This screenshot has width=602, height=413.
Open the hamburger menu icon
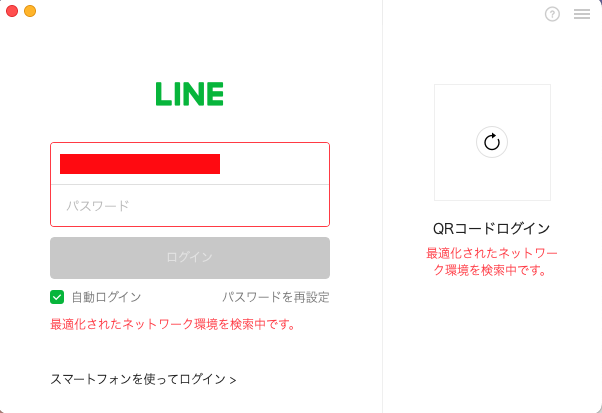click(581, 14)
